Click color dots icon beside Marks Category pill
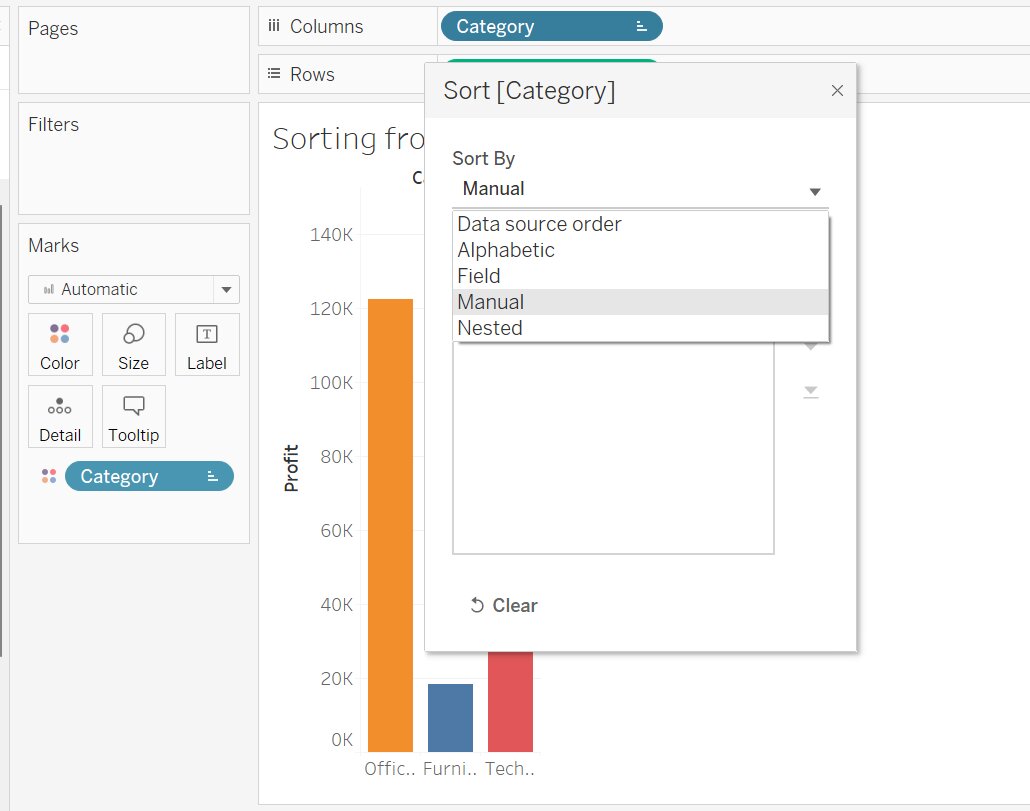 (x=49, y=477)
